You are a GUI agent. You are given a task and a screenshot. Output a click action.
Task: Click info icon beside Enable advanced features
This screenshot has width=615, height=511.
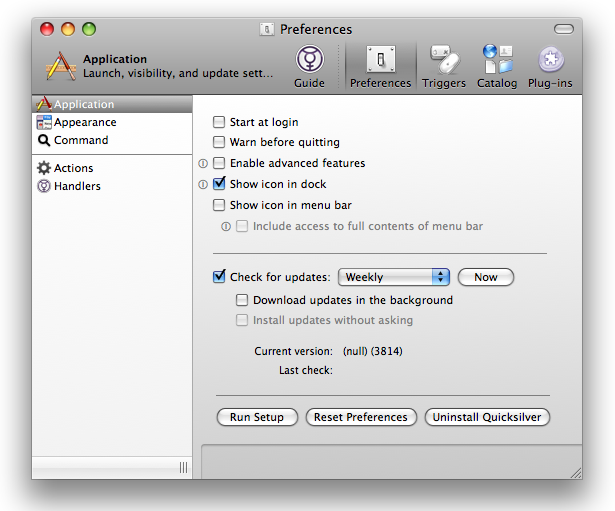203,163
